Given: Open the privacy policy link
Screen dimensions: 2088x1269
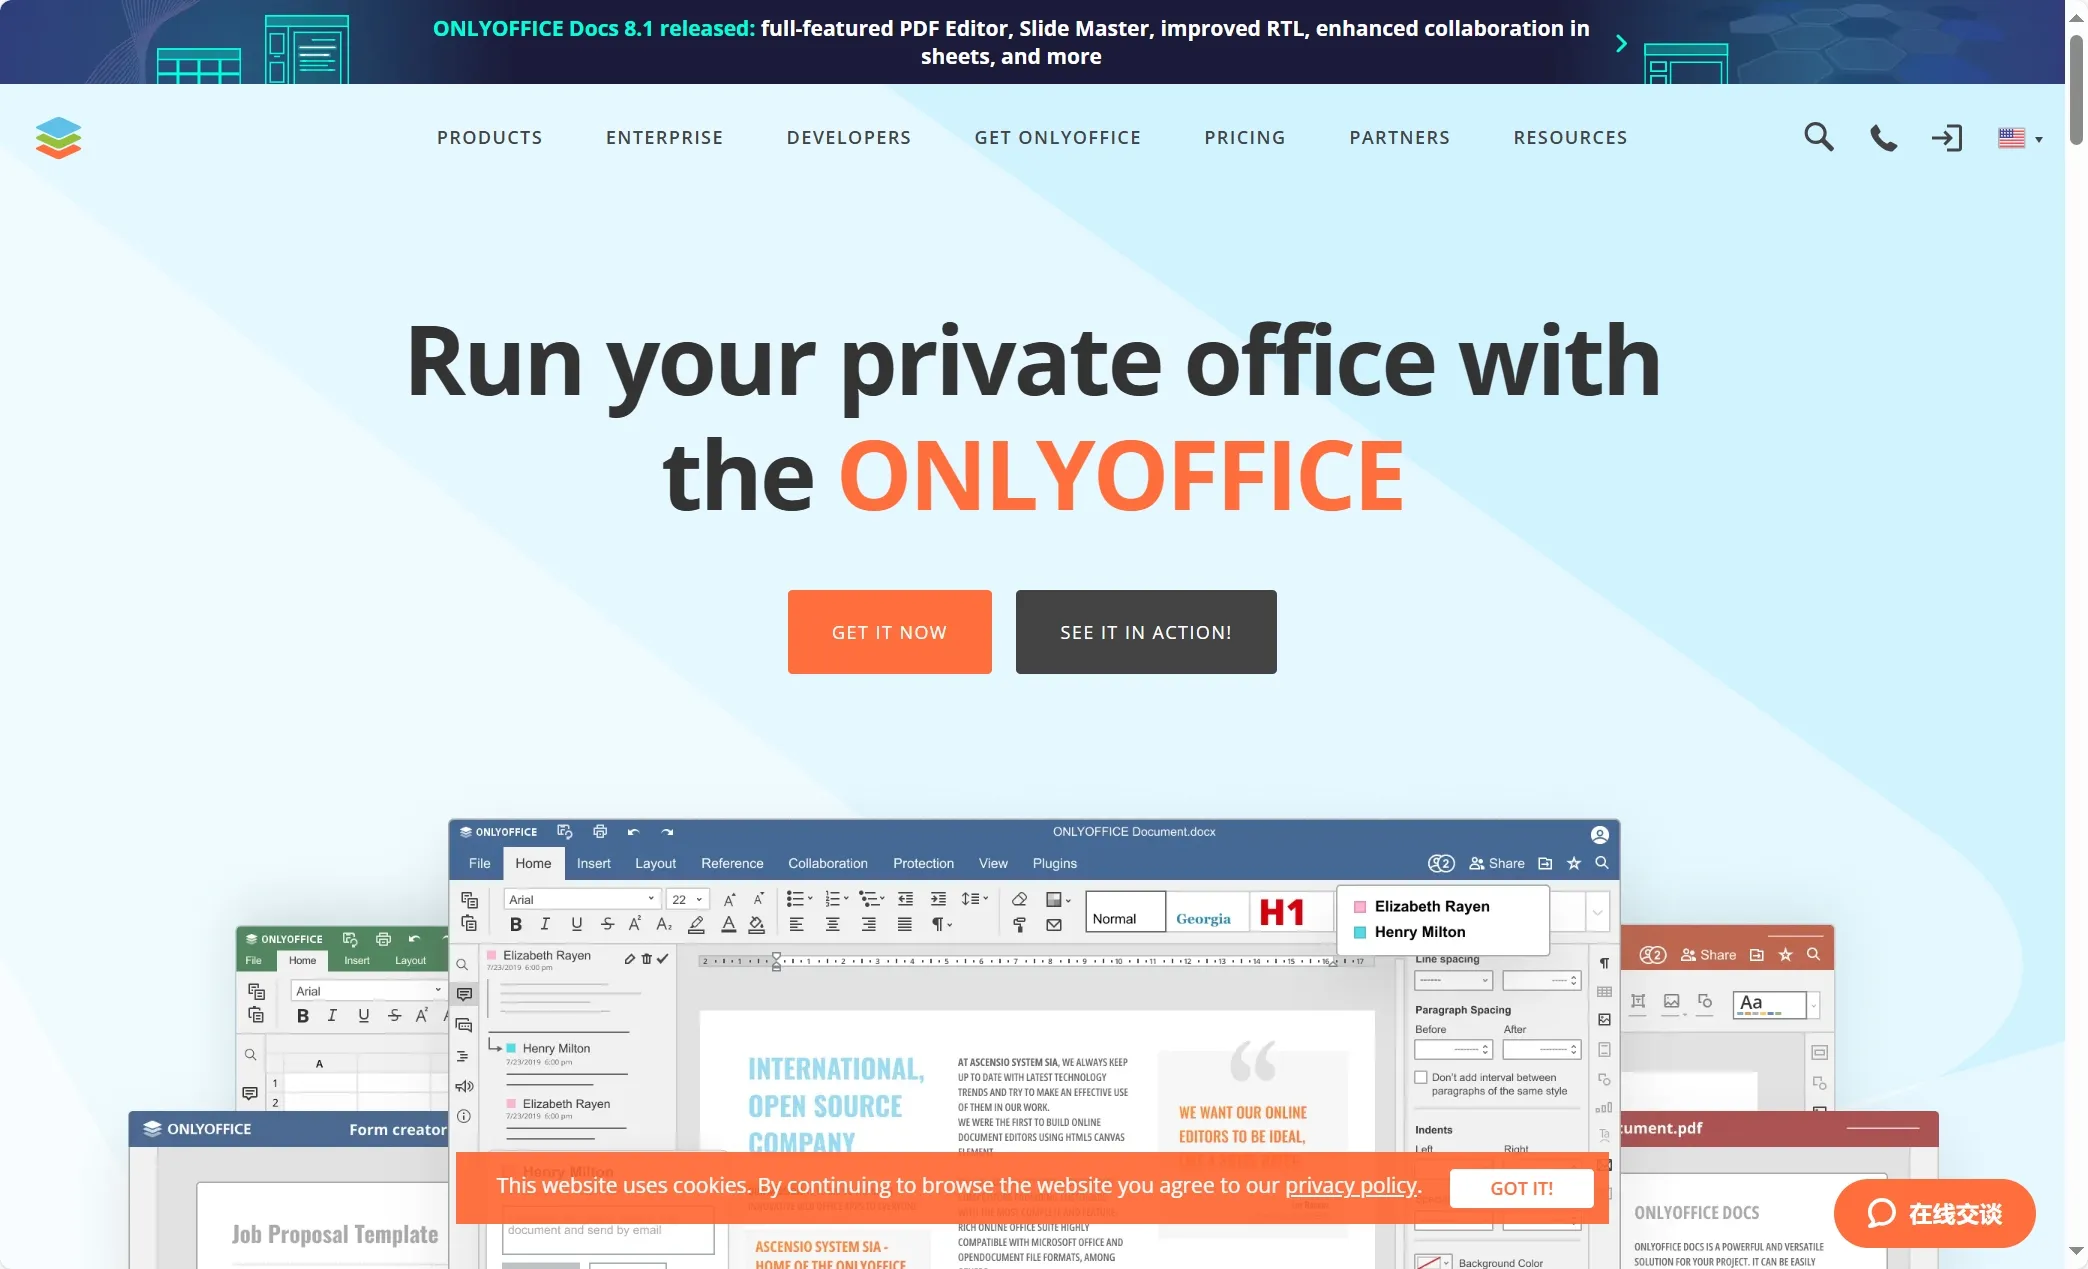Looking at the screenshot, I should tap(1350, 1187).
